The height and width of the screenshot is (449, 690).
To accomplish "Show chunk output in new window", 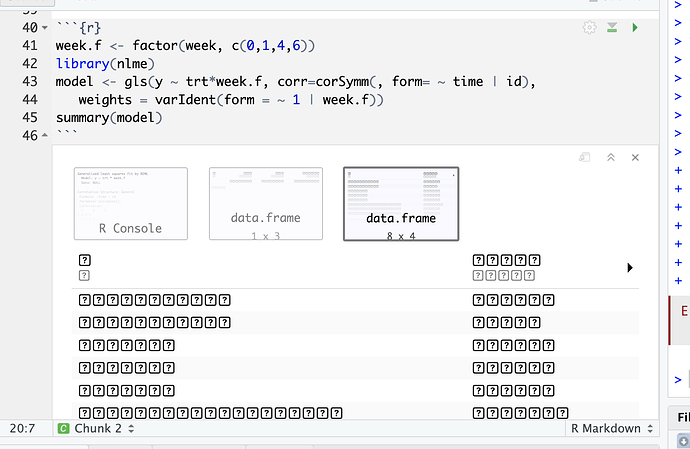I will (585, 157).
